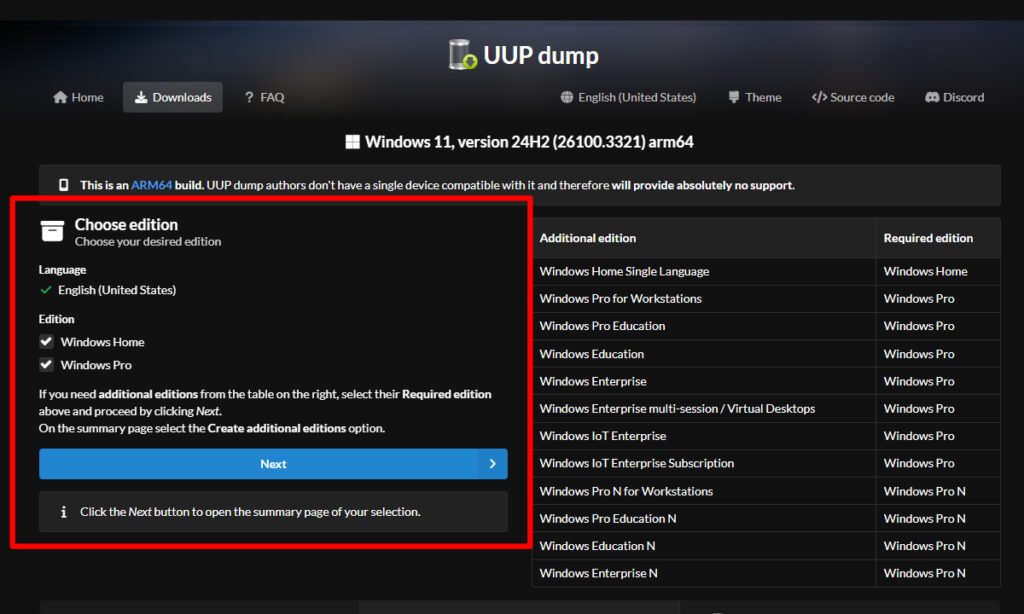
Task: Open the English (United States) language menu
Action: coord(628,97)
